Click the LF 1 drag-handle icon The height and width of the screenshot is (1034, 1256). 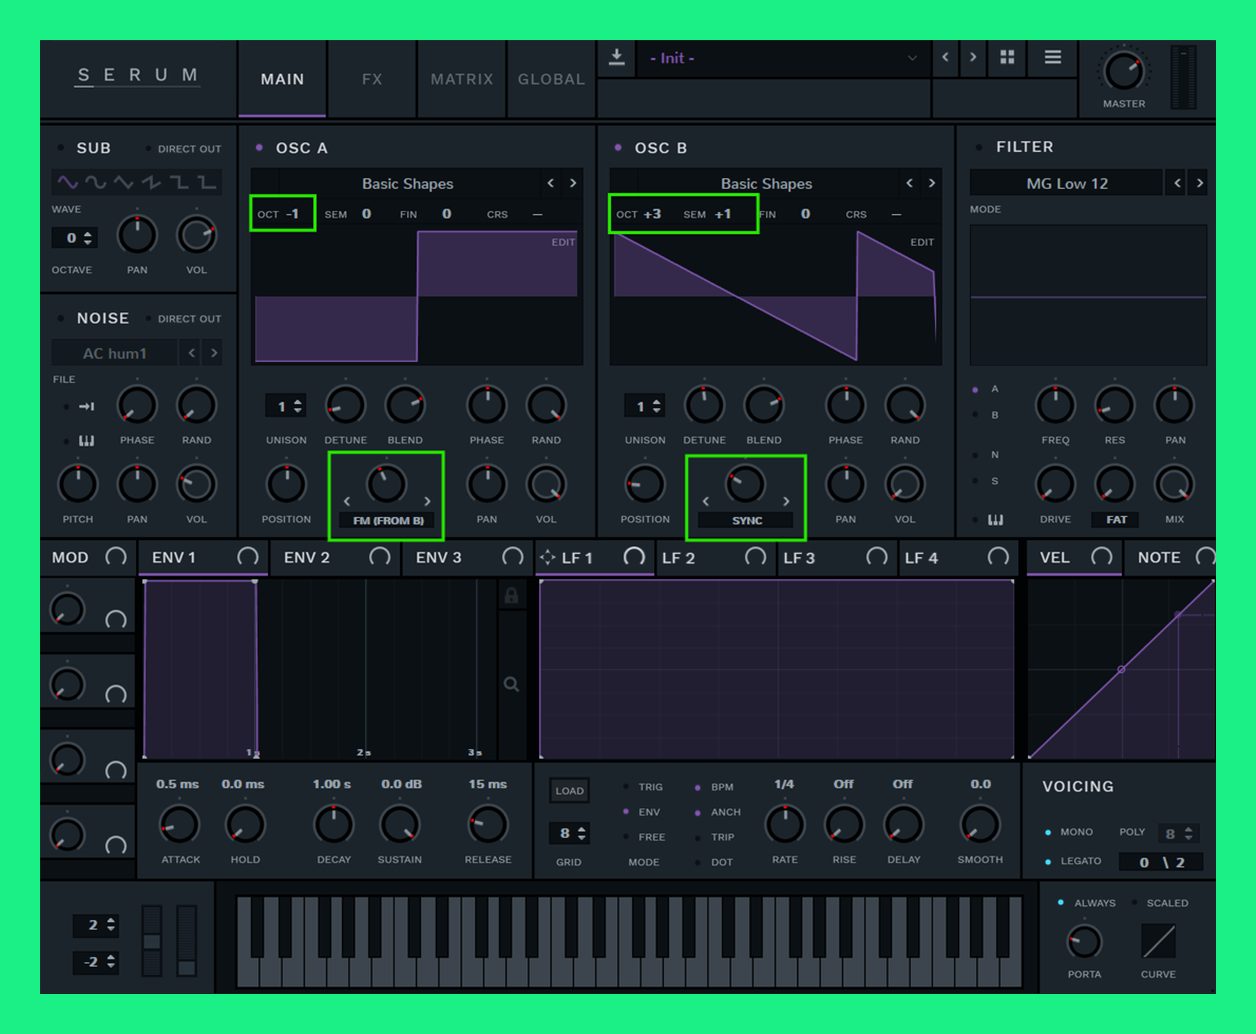(x=547, y=557)
